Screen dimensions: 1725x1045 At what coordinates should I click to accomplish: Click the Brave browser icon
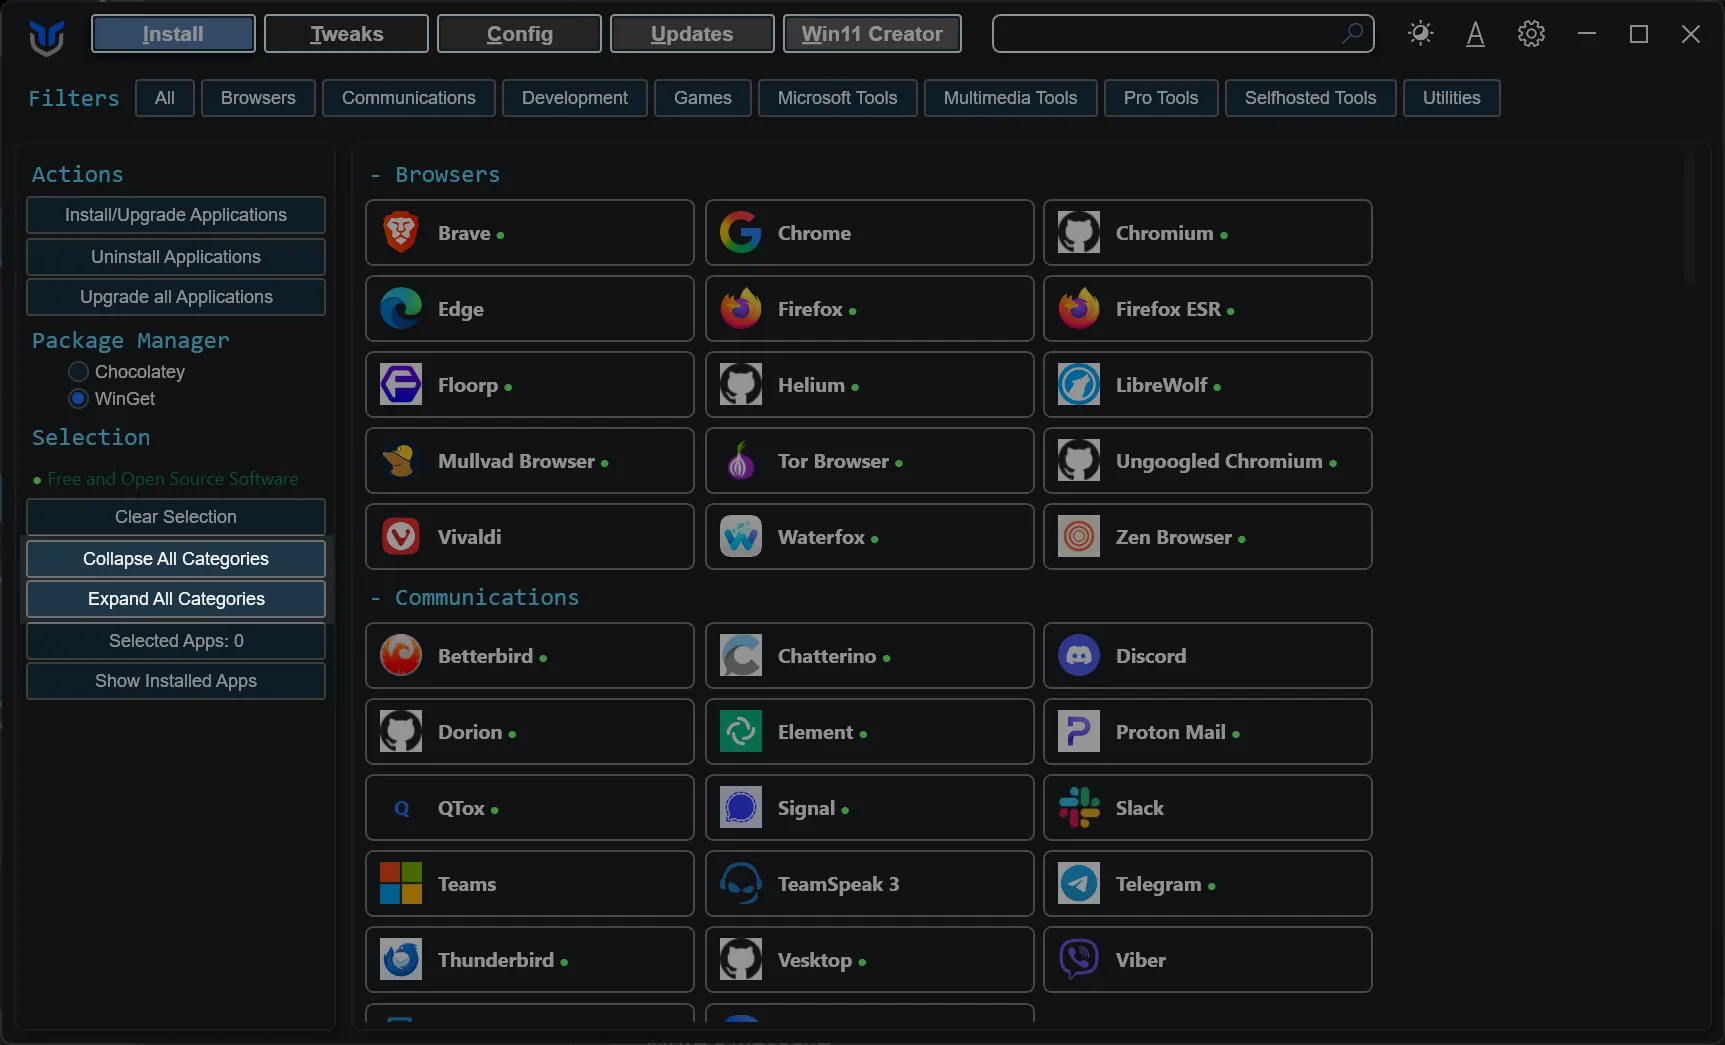point(401,232)
